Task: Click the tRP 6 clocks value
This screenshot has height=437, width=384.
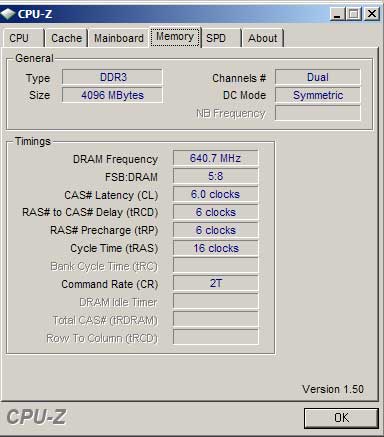Action: [216, 230]
